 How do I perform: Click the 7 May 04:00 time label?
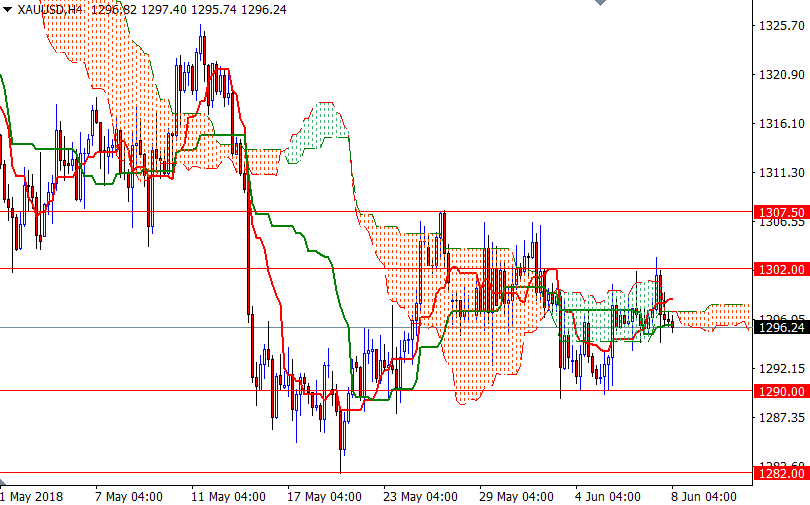pos(129,496)
